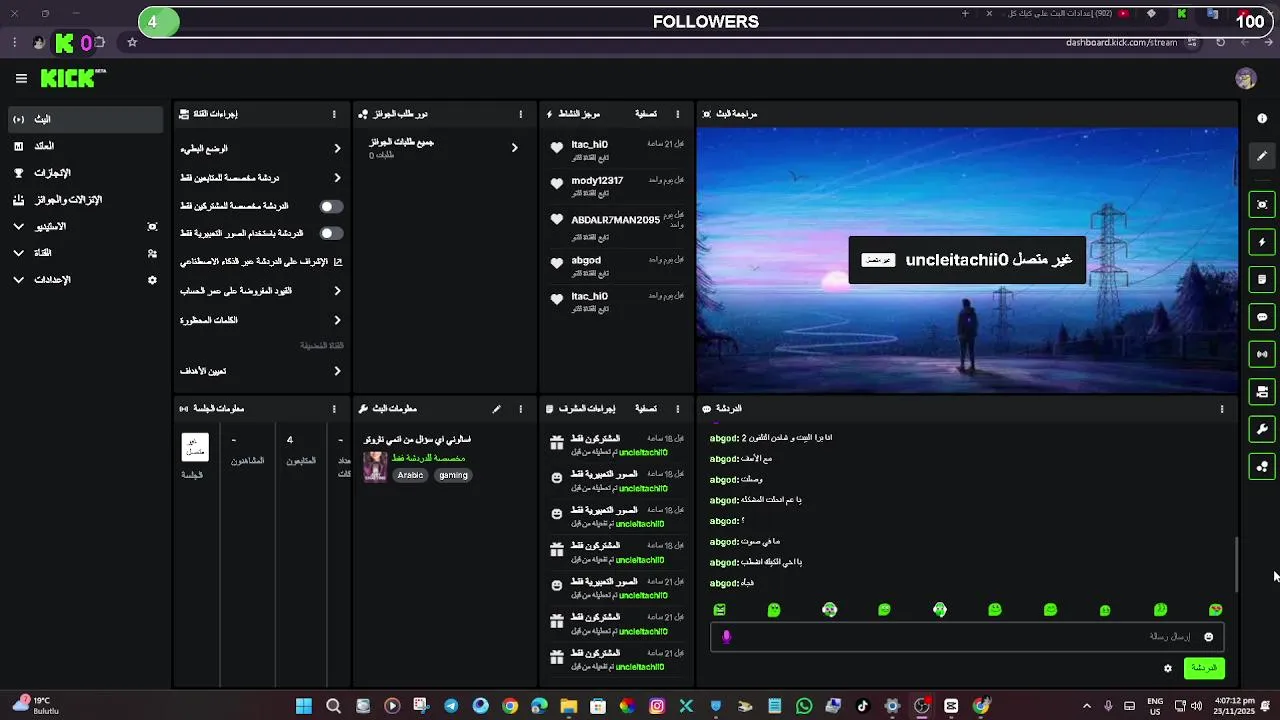Image resolution: width=1280 pixels, height=720 pixels.
Task: Click the info icon at top of the right toolbar
Action: [1262, 118]
